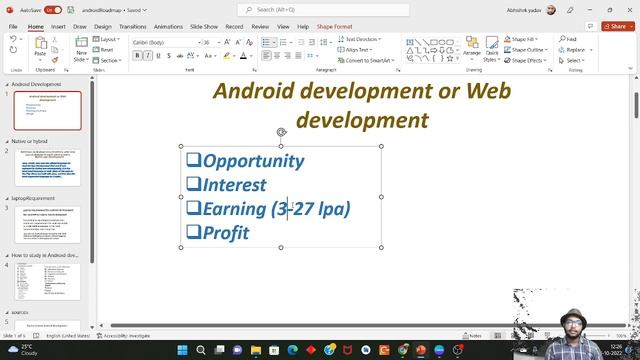Open the Shape Format tab
Screen dimensions: 640x360
click(x=334, y=27)
